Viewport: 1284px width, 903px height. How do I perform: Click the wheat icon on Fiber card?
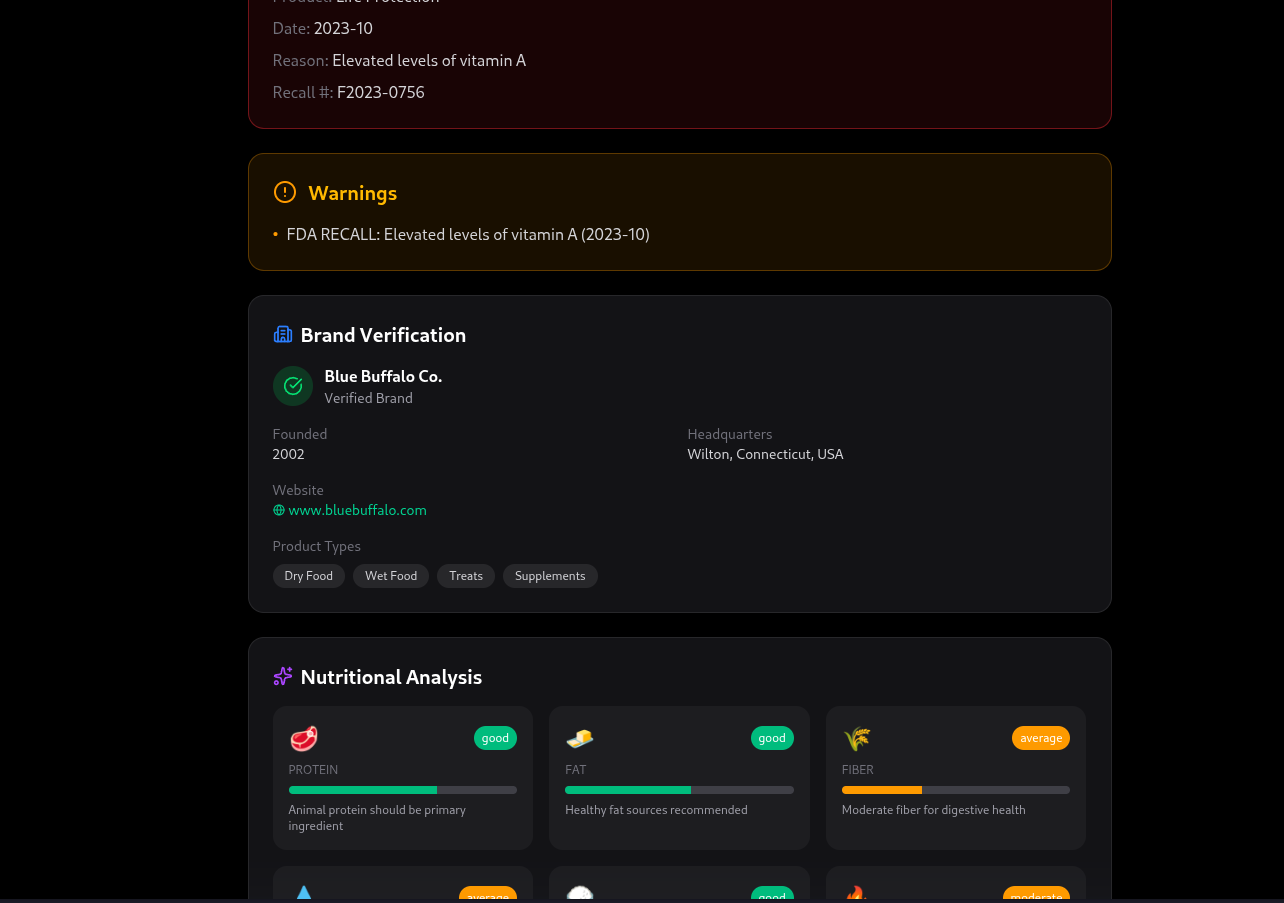[x=857, y=738]
